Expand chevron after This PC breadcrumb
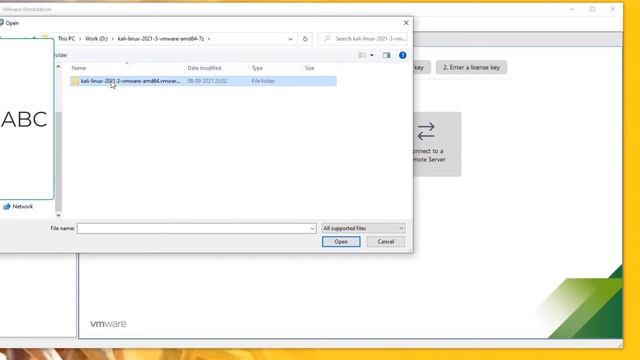Image resolution: width=640 pixels, height=360 pixels. point(80,39)
